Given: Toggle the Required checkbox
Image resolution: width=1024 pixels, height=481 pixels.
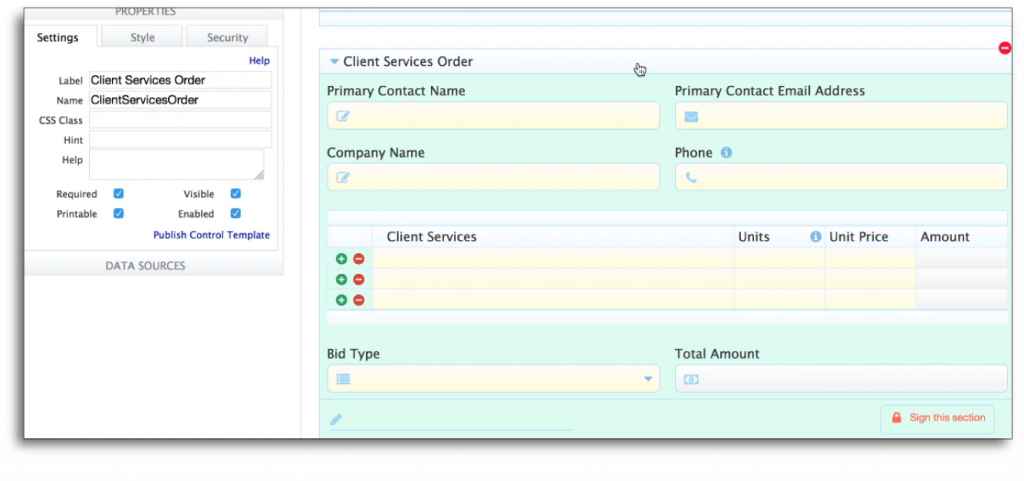Looking at the screenshot, I should 118,194.
